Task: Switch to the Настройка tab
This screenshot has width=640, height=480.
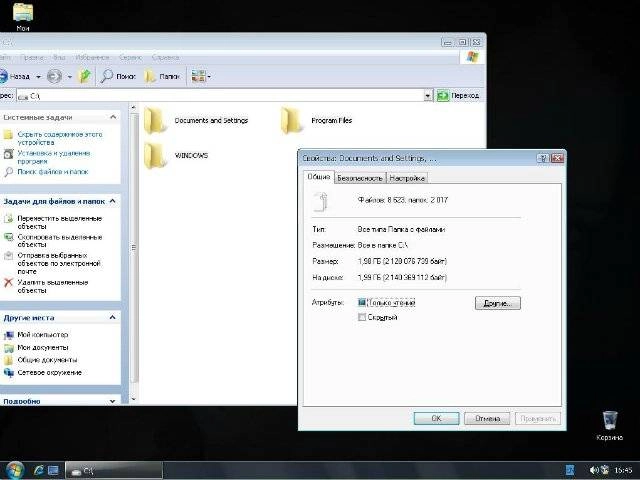Action: (407, 178)
